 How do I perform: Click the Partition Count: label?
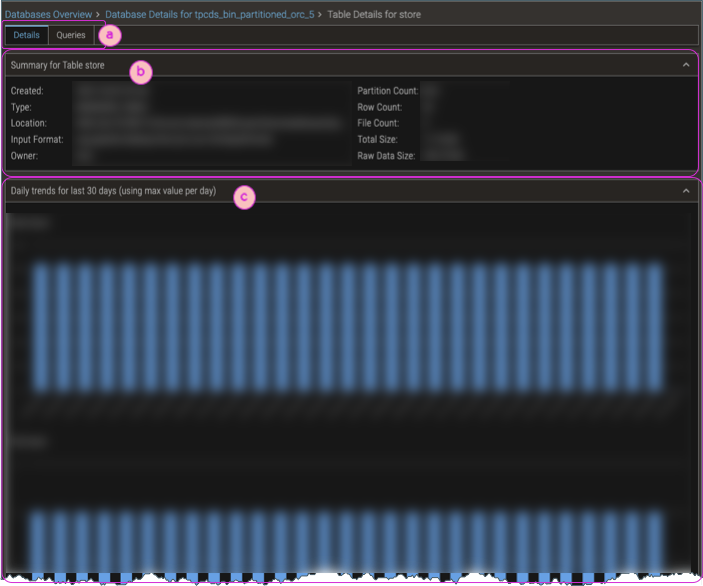coord(387,91)
